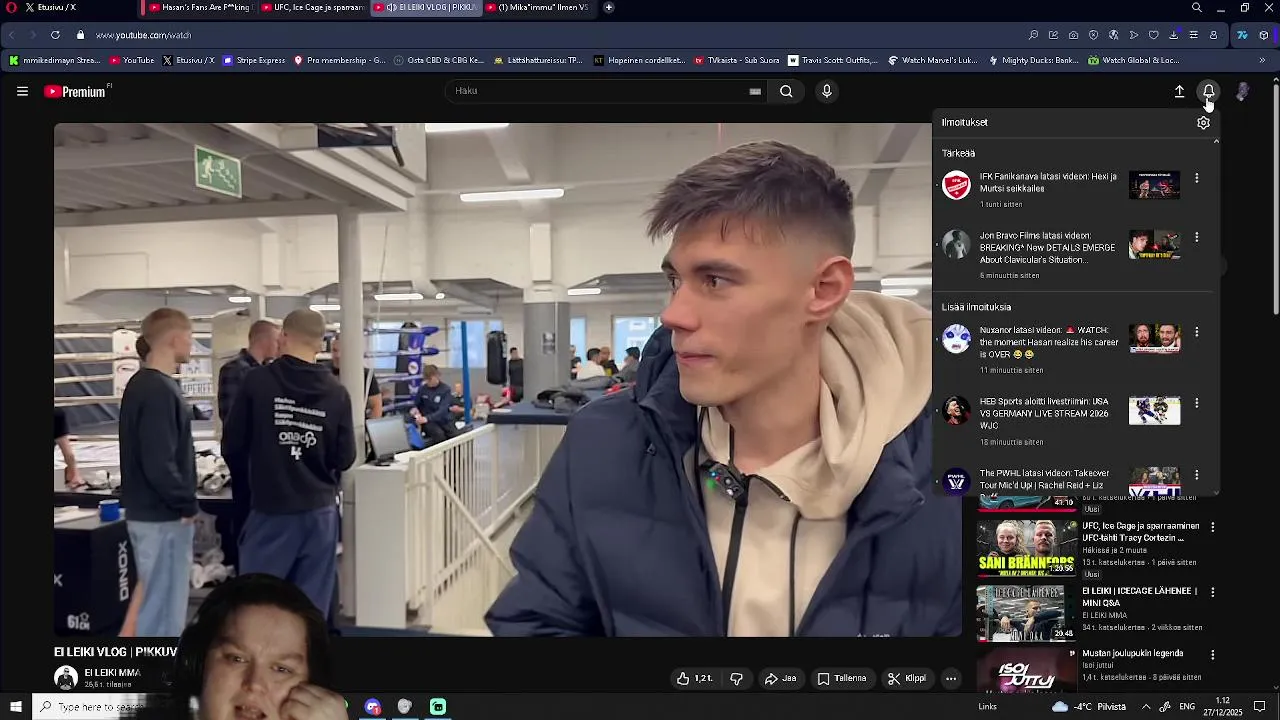
Task: Close notifications via the bell icon
Action: [1209, 91]
